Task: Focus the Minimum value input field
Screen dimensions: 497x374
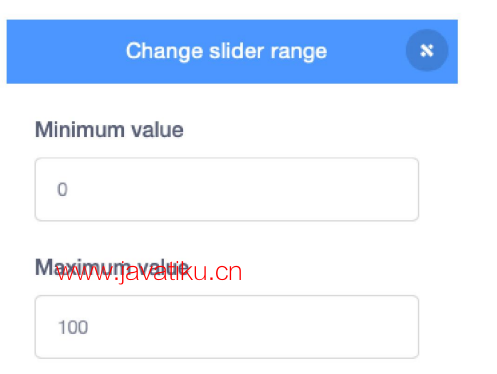Action: pyautogui.click(x=227, y=189)
